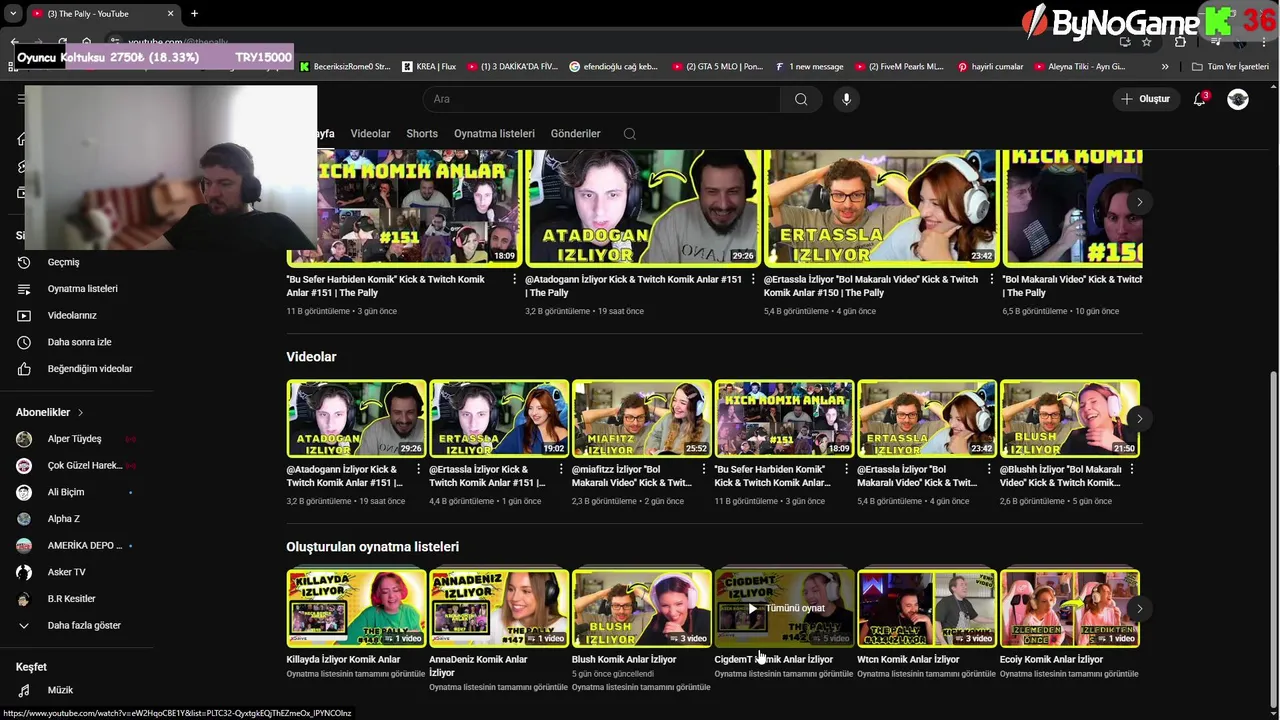
Task: Expand Abonelikler section chevron
Action: [81, 412]
